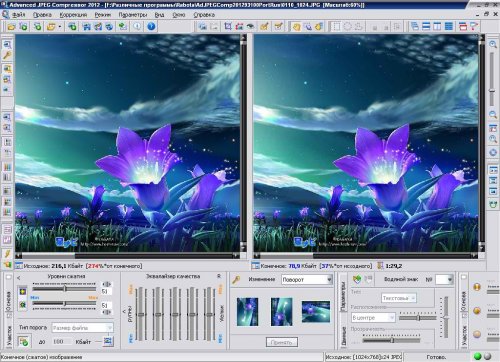Screen dimensions: 500x362
Task: Toggle the middle orange sphere on the right panel
Action: click(477, 311)
